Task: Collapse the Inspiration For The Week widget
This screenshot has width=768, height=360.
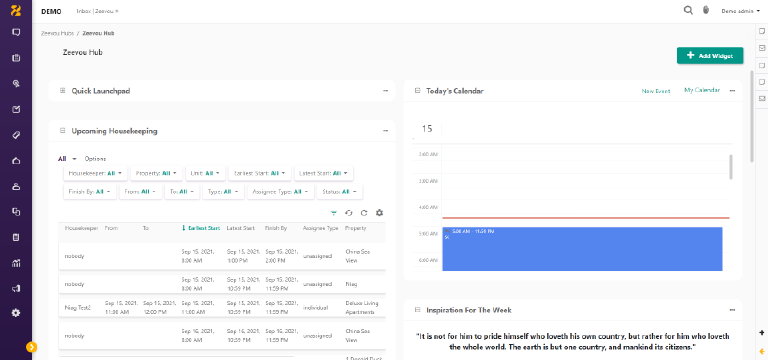Action: tap(417, 310)
